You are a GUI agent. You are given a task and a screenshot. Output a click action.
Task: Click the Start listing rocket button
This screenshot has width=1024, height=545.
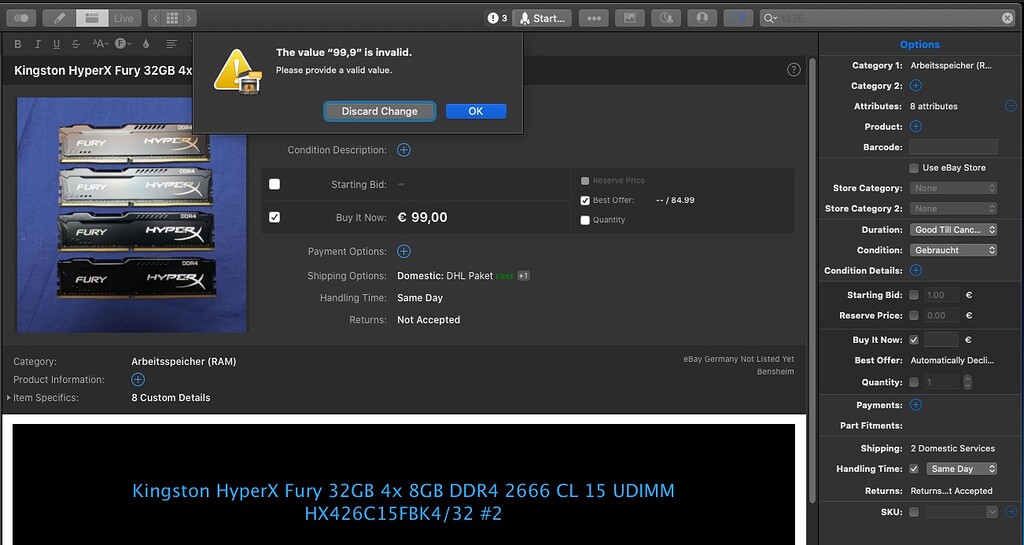(x=541, y=18)
